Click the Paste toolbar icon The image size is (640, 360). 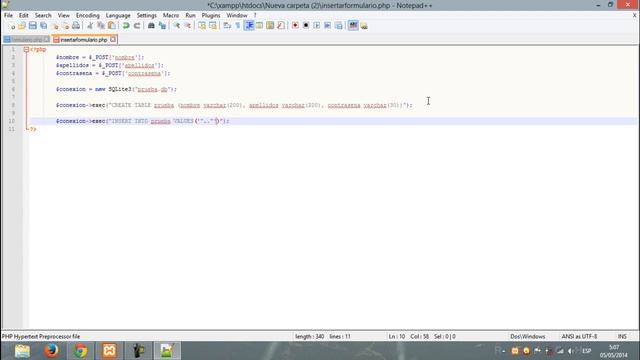click(111, 26)
